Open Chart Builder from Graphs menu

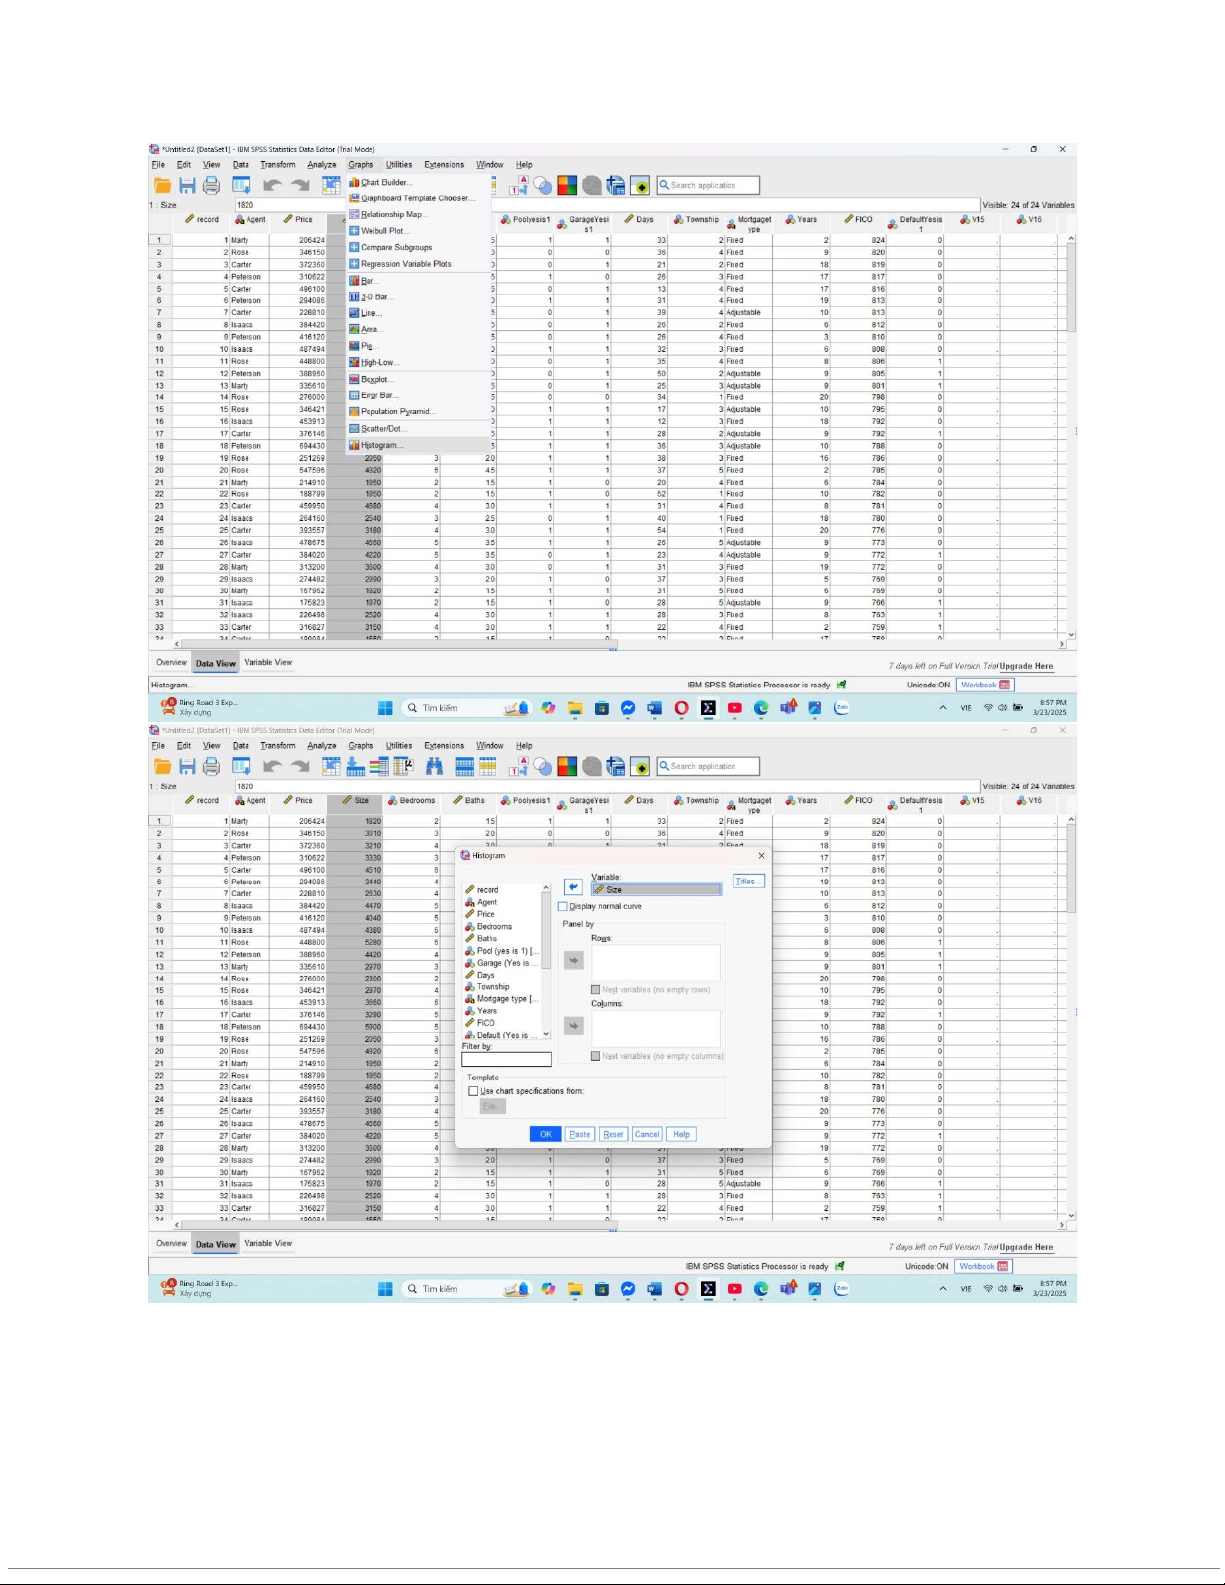pyautogui.click(x=385, y=183)
